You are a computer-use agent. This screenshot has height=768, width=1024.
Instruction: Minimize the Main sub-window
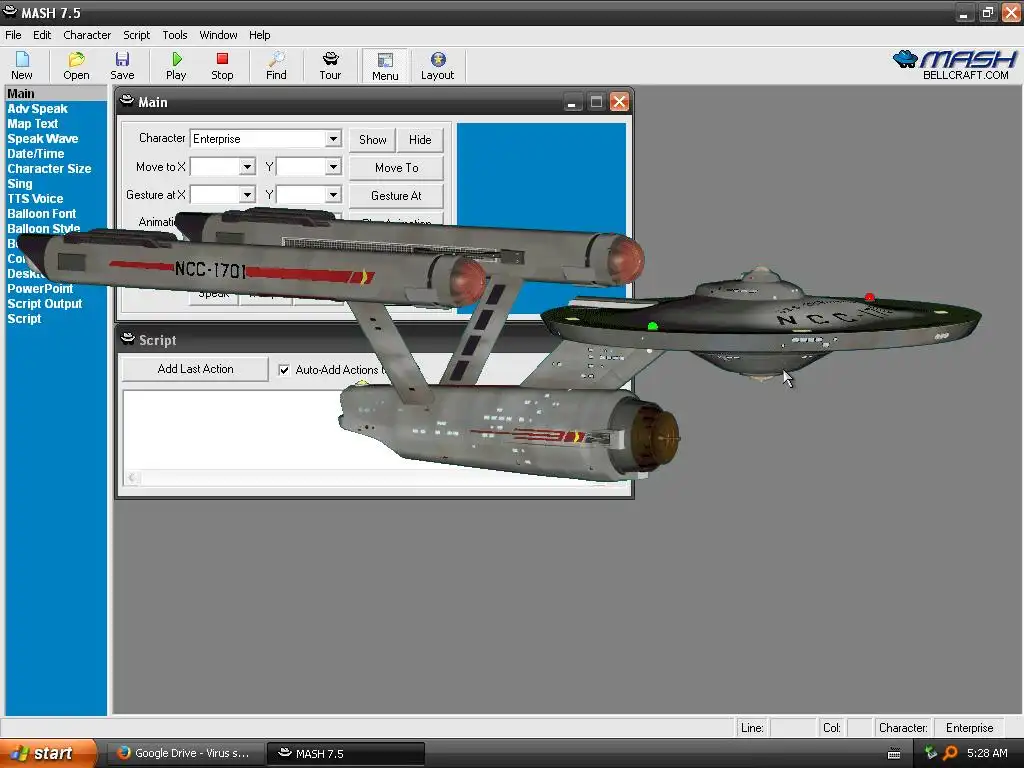(572, 102)
